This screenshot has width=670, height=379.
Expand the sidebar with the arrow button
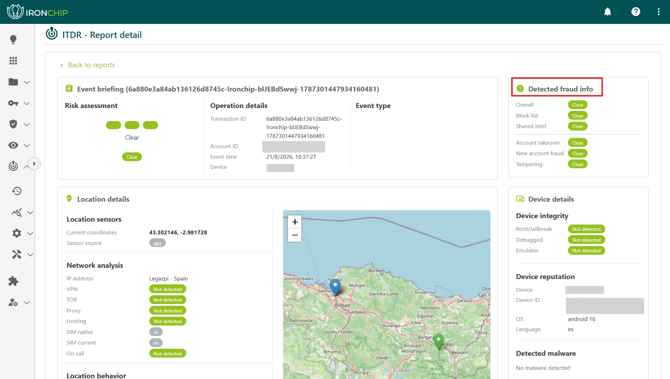tap(34, 164)
